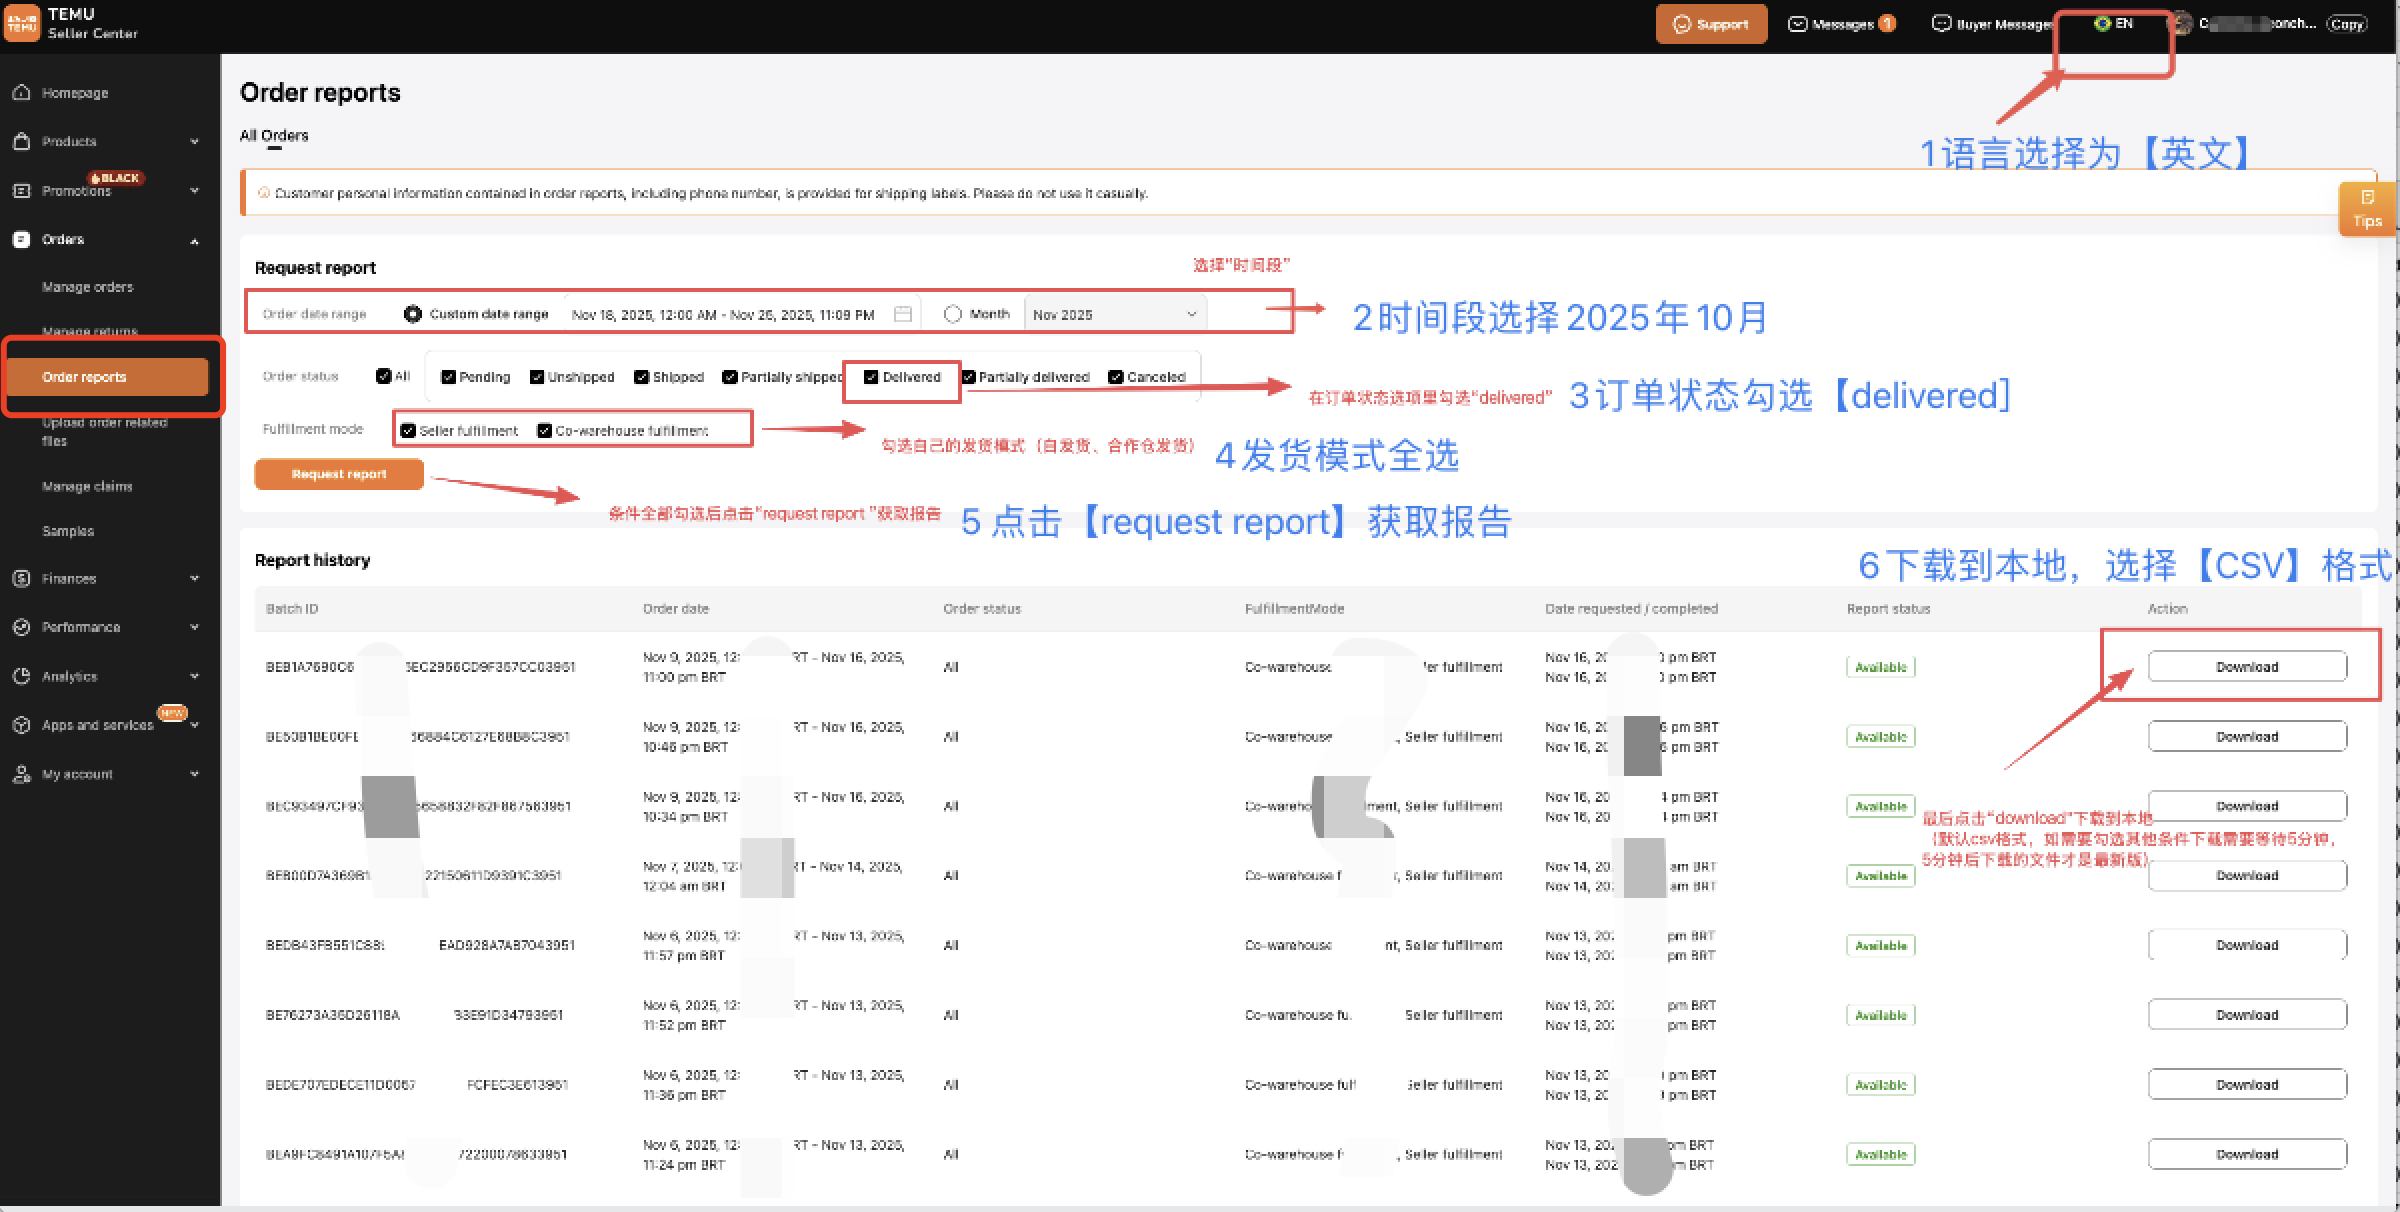The image size is (2400, 1212).
Task: Click the My account person icon
Action: 21,774
